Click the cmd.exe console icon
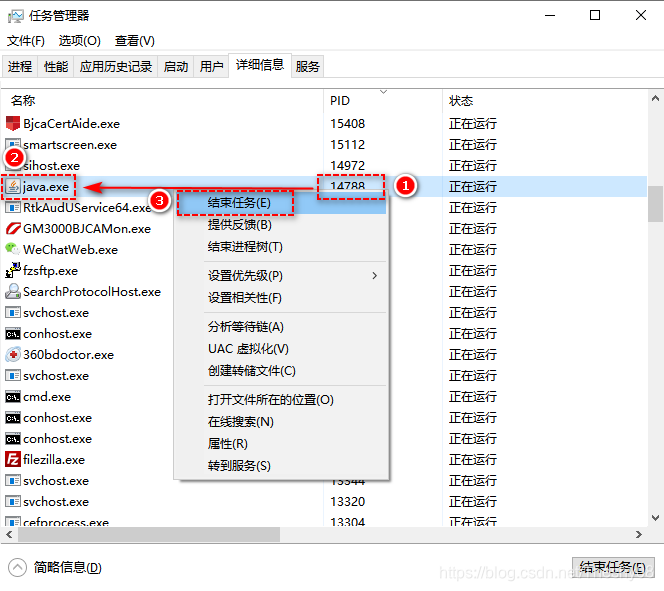664x591 pixels. tap(13, 397)
